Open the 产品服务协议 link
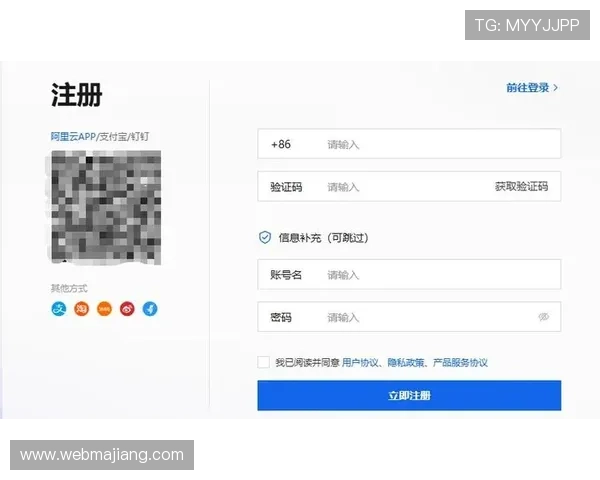This screenshot has width=600, height=480. pos(460,362)
